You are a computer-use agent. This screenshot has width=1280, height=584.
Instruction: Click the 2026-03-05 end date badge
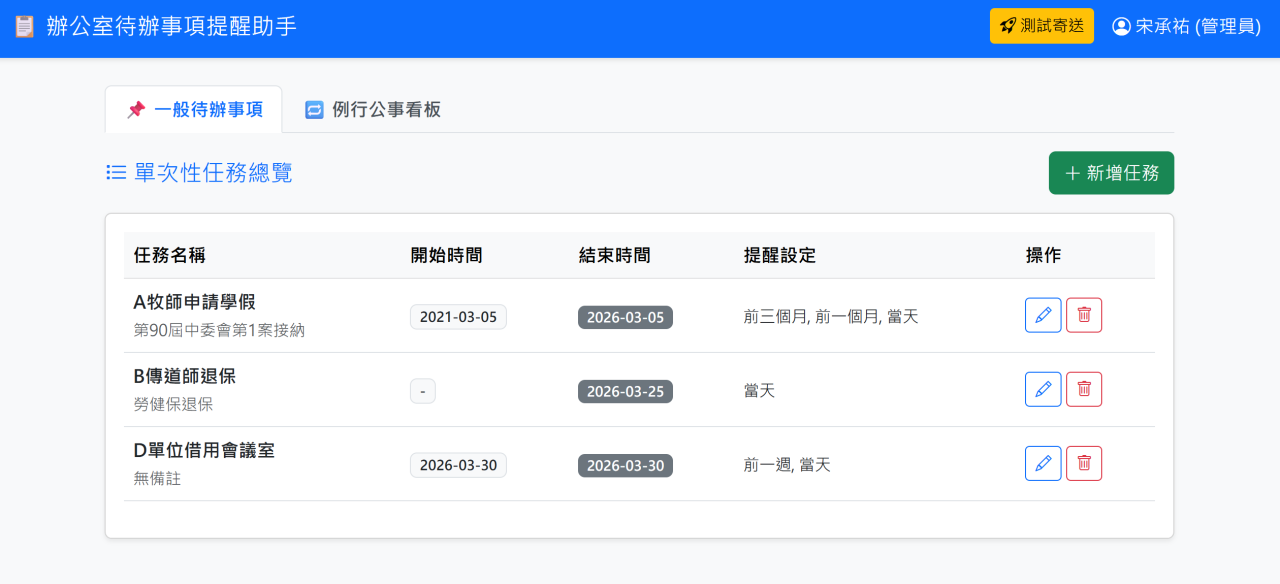click(x=625, y=317)
